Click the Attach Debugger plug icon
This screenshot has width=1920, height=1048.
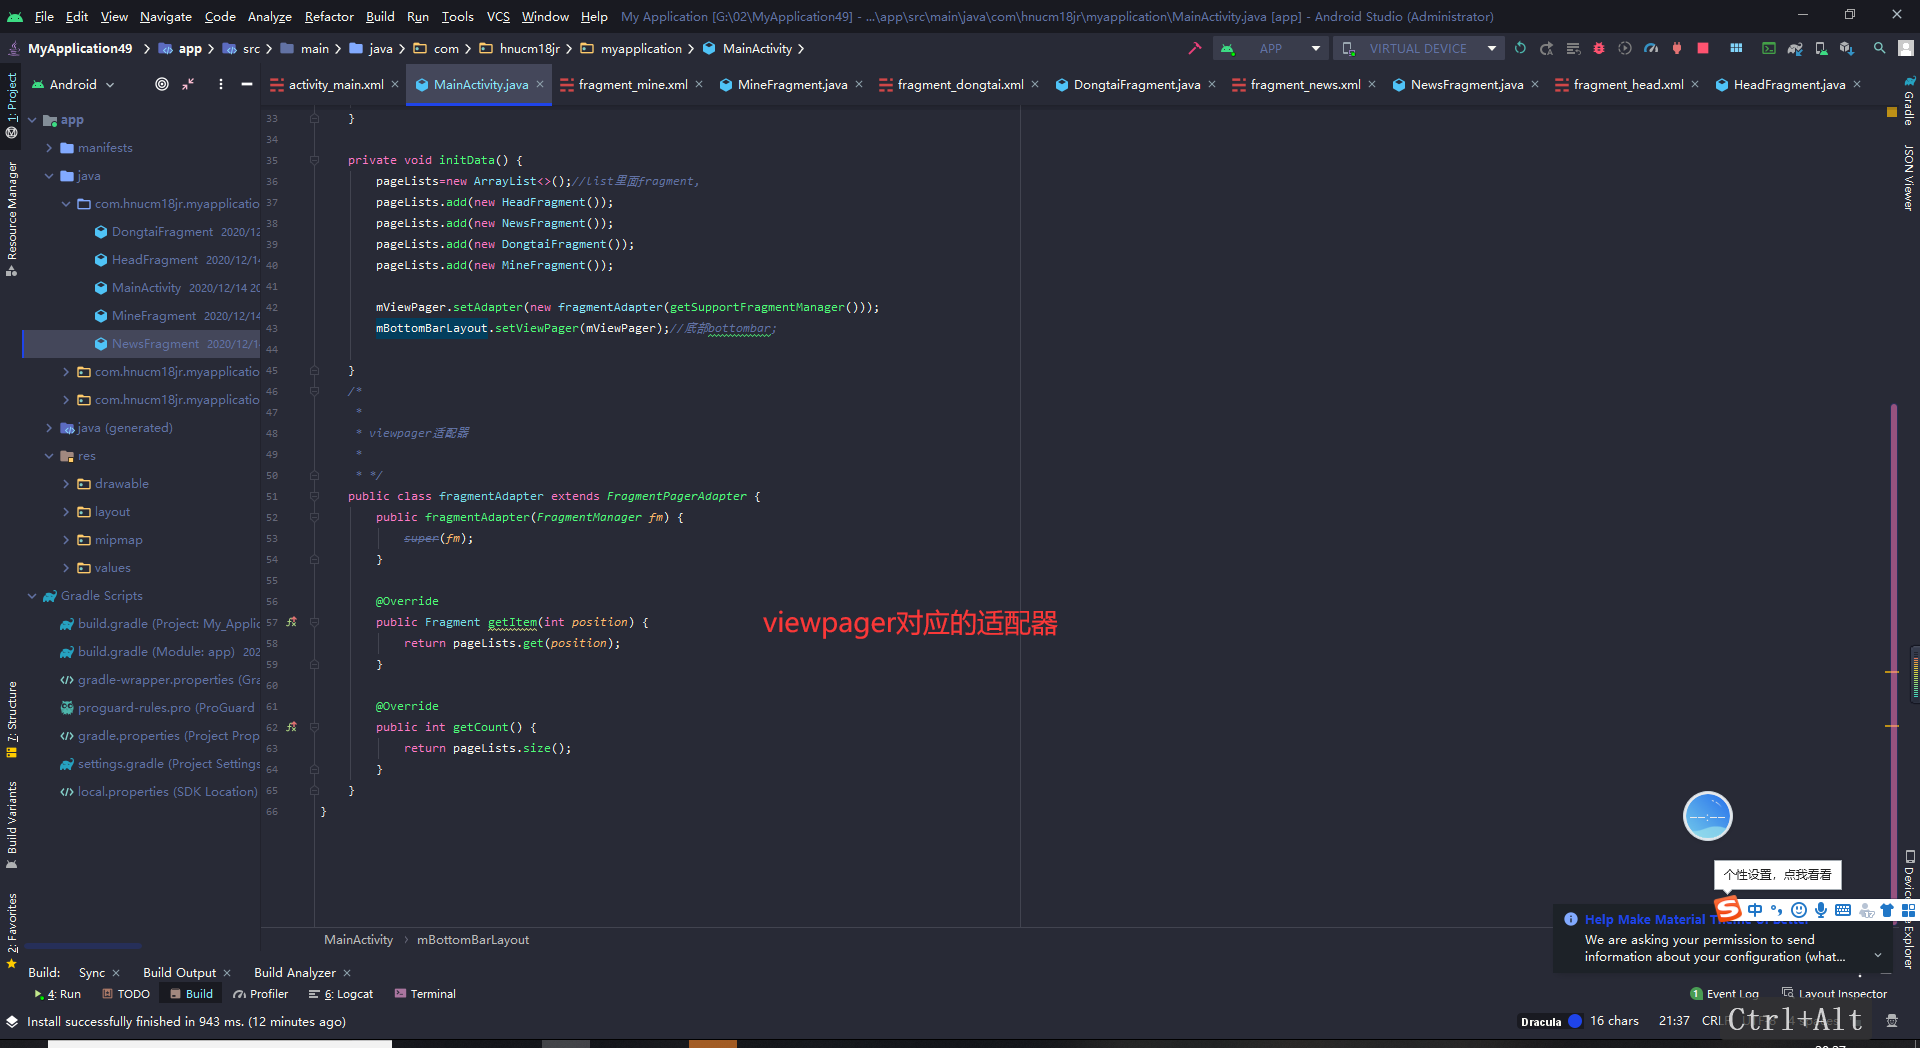[1677, 48]
